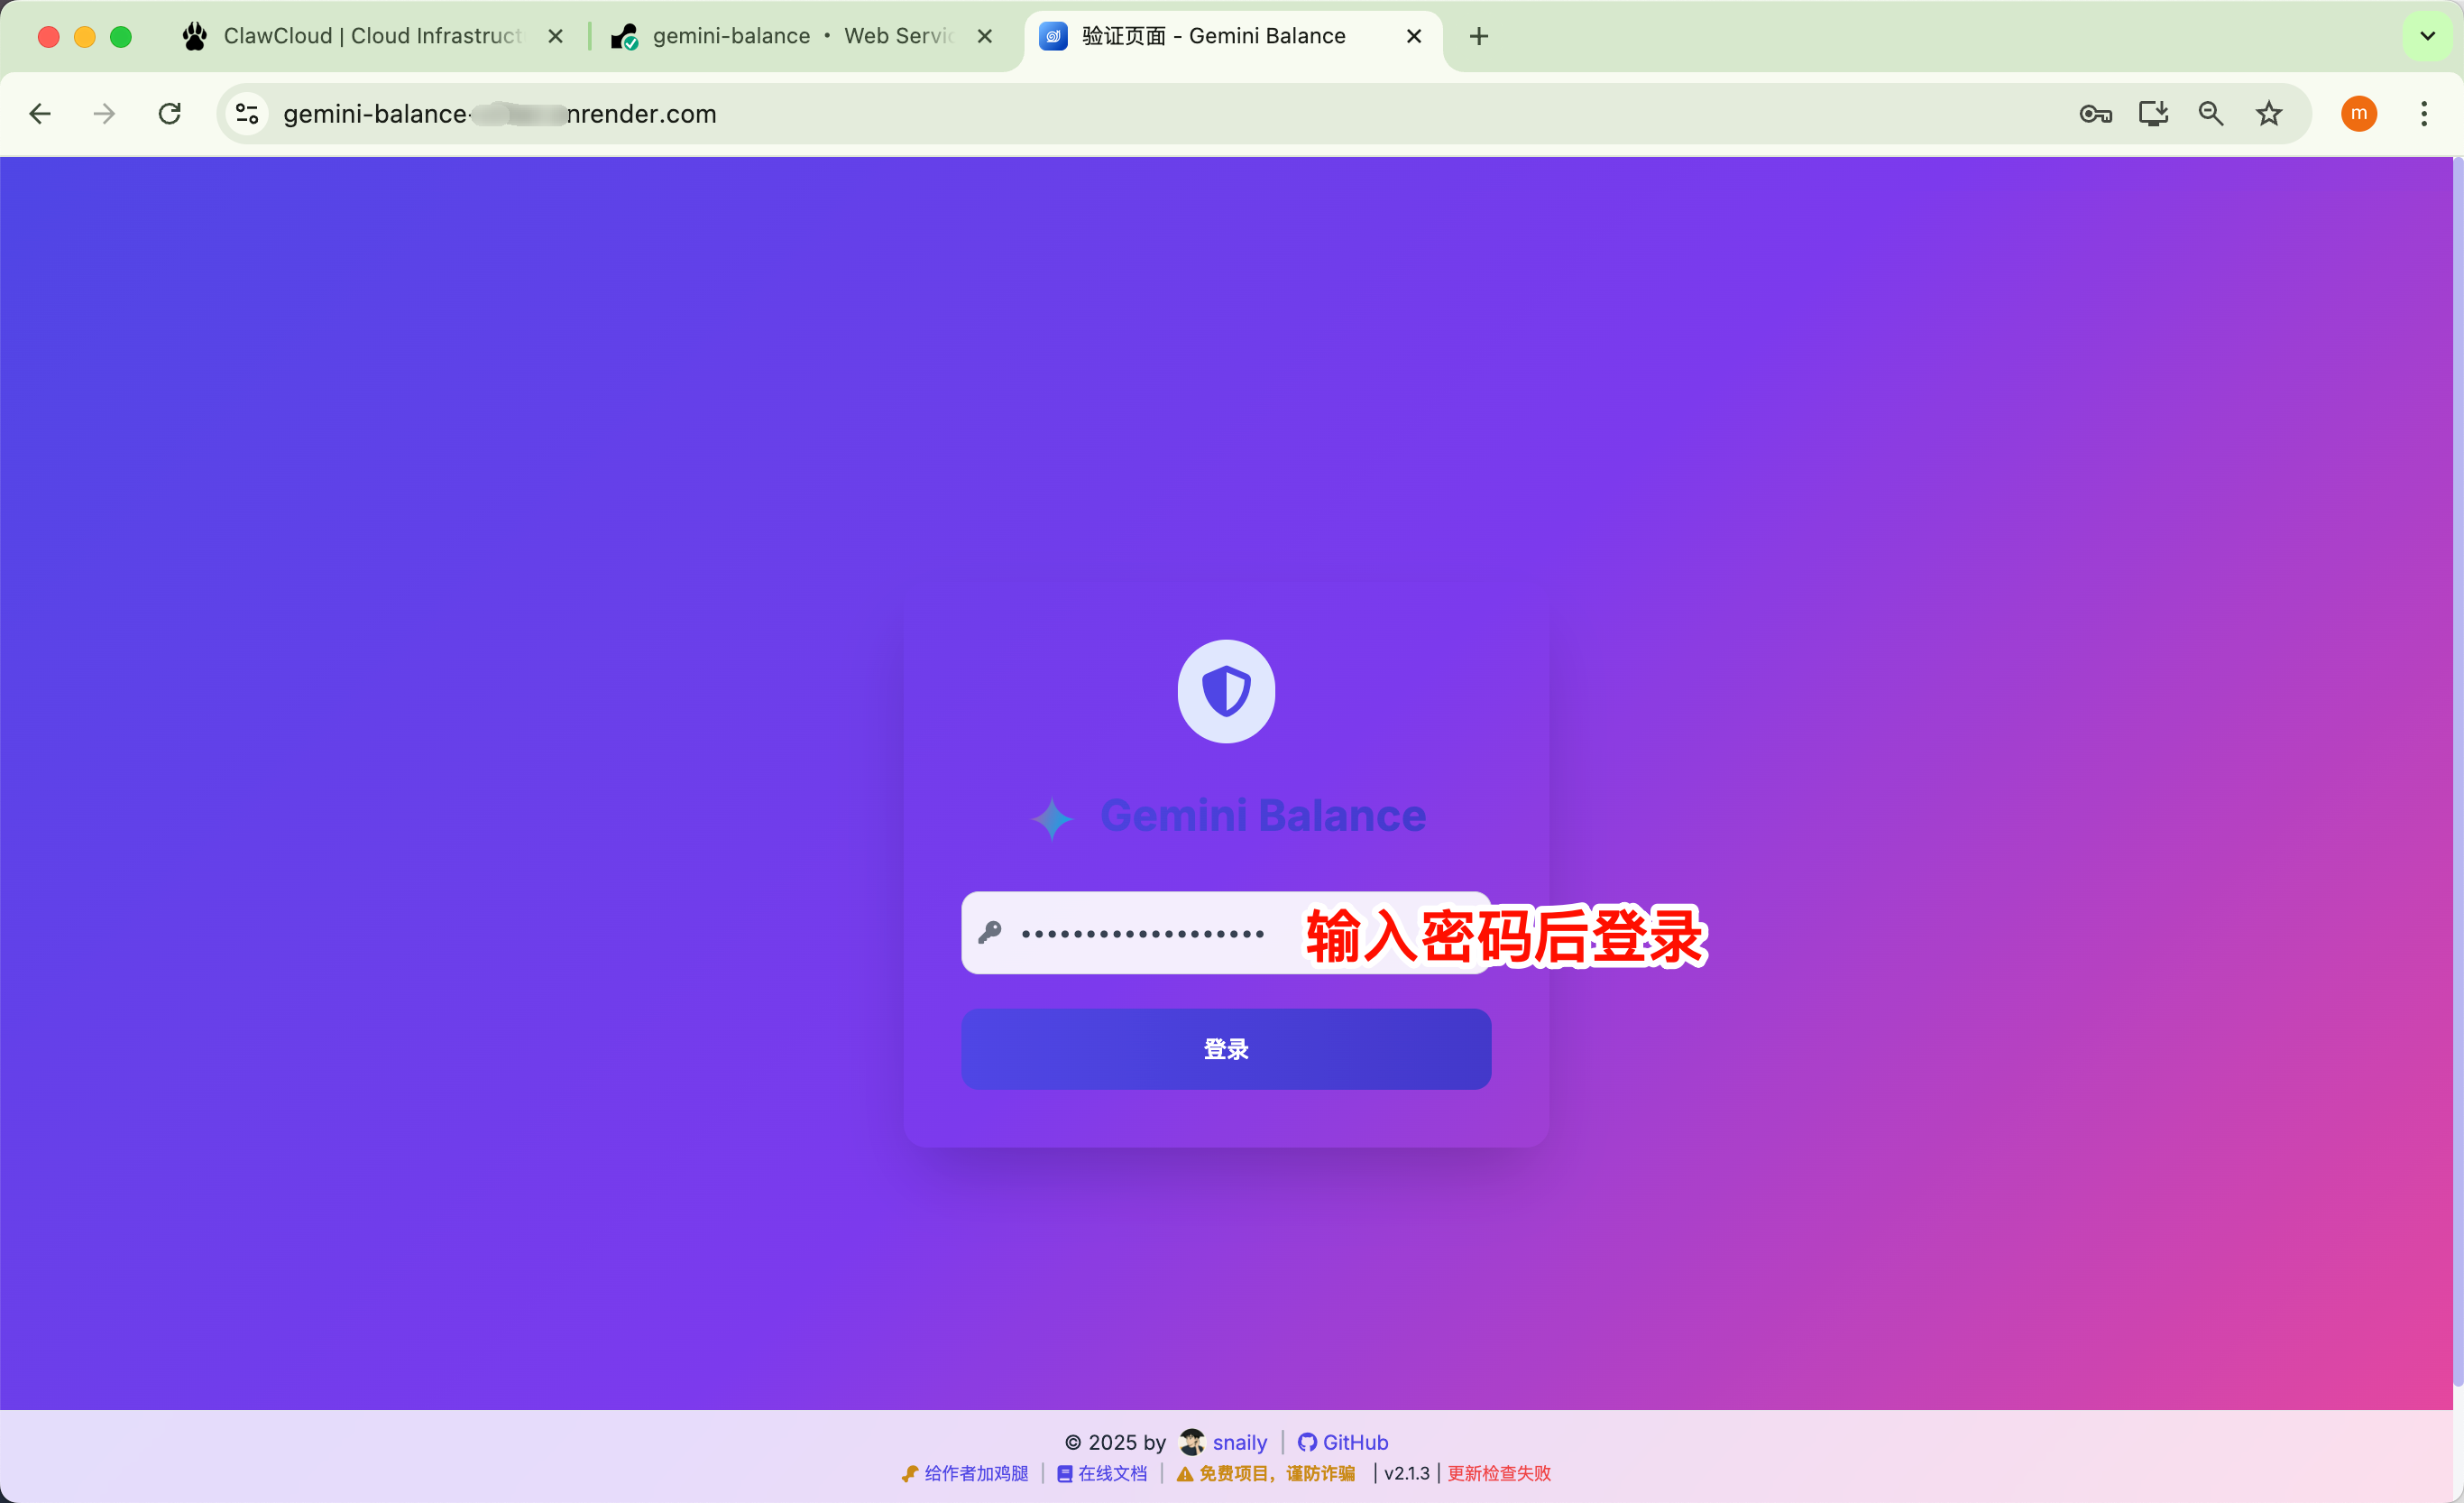Click the shield logo icon
This screenshot has height=1503, width=2464.
coord(1225,691)
